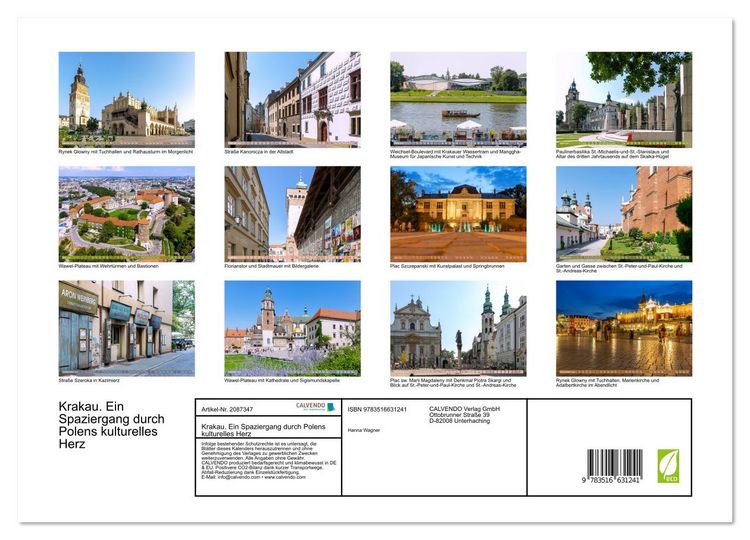Click the CALVENDO logo
750x540 pixels.
pyautogui.click(x=315, y=407)
